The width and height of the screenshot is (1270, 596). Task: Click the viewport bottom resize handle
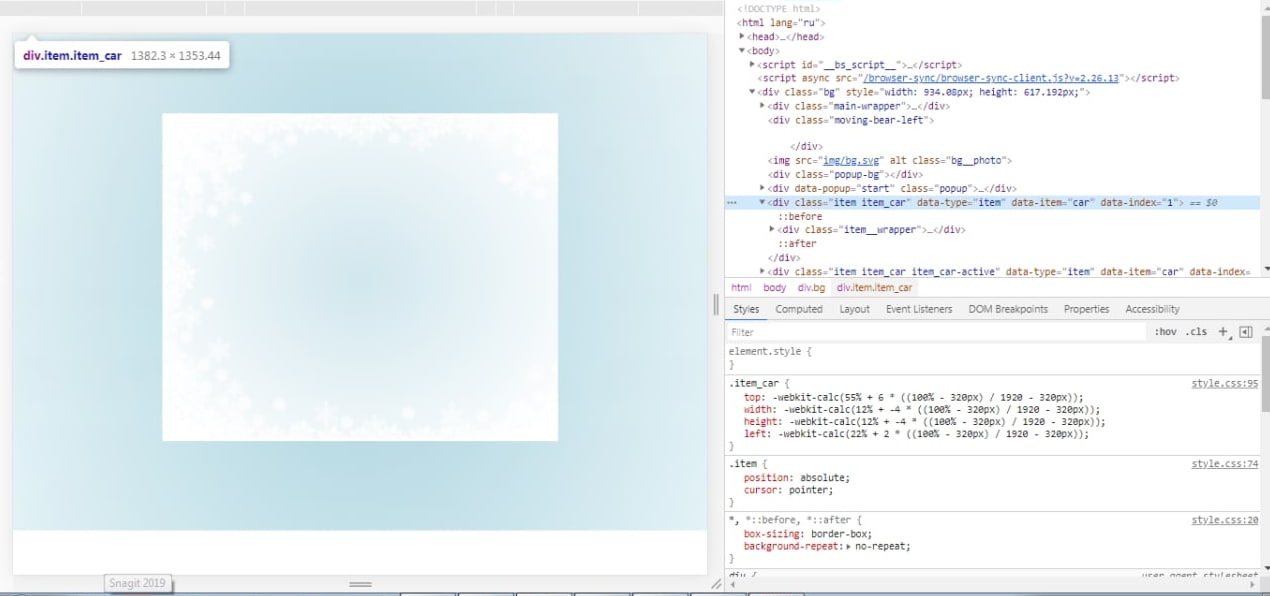[x=360, y=584]
